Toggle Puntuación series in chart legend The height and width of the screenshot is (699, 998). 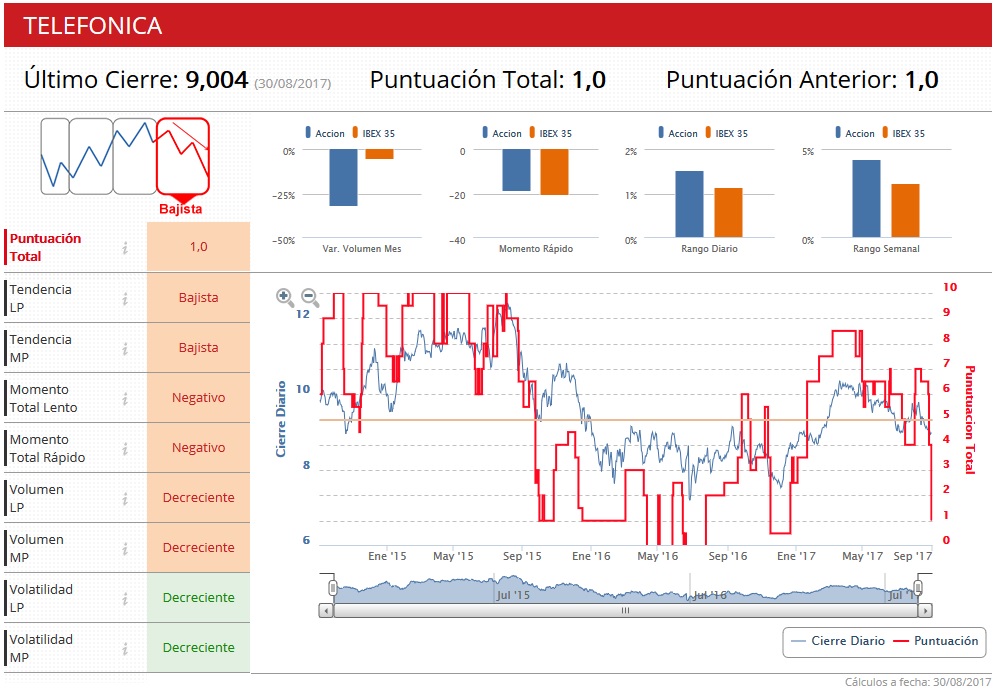936,641
